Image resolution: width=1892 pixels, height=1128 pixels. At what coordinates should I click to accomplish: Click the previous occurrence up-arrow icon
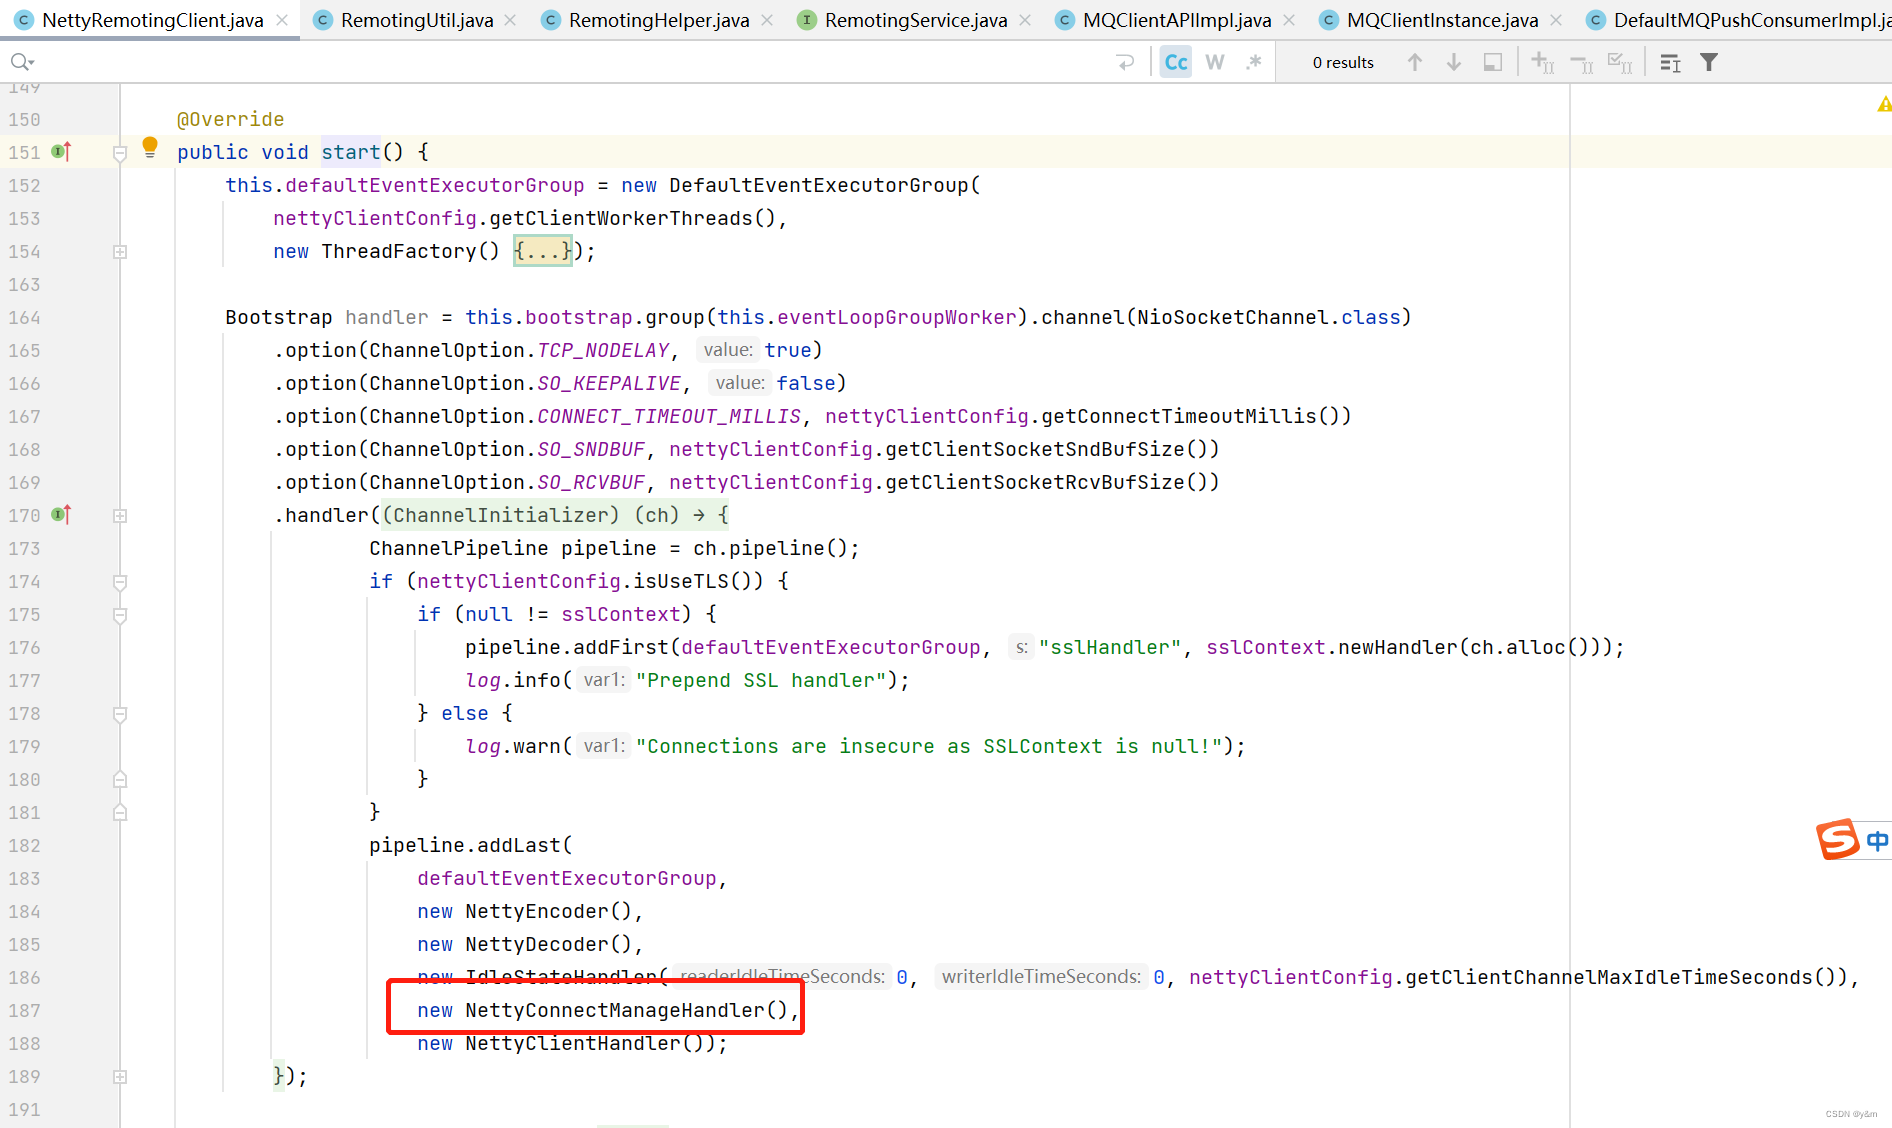1414,61
